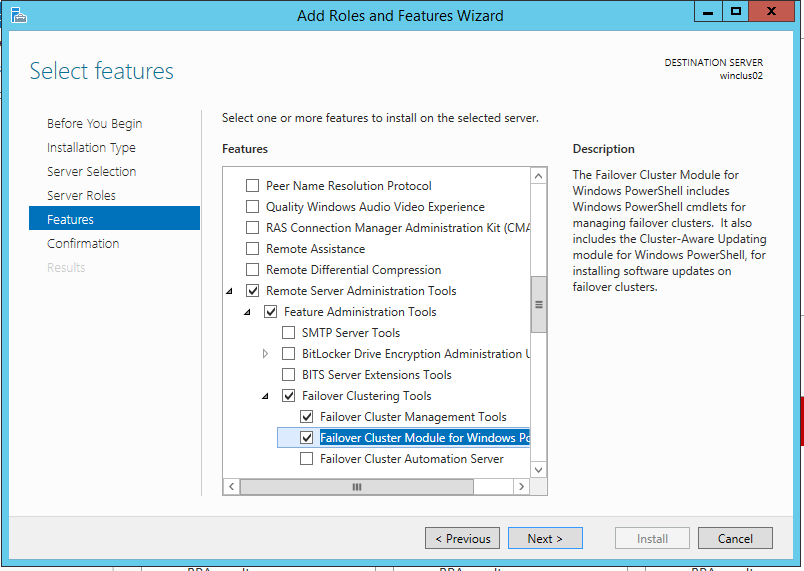Screen dimensions: 804x571
Task: Click the wizard icon in title bar
Action: pyautogui.click(x=19, y=15)
